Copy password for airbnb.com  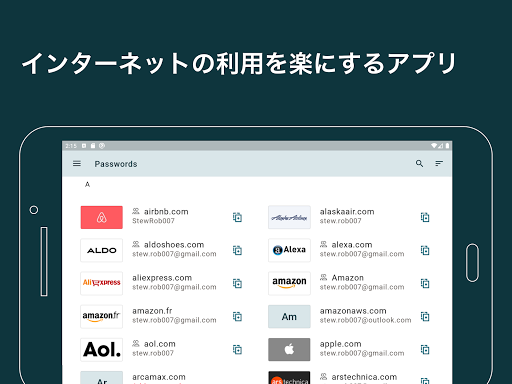click(237, 217)
